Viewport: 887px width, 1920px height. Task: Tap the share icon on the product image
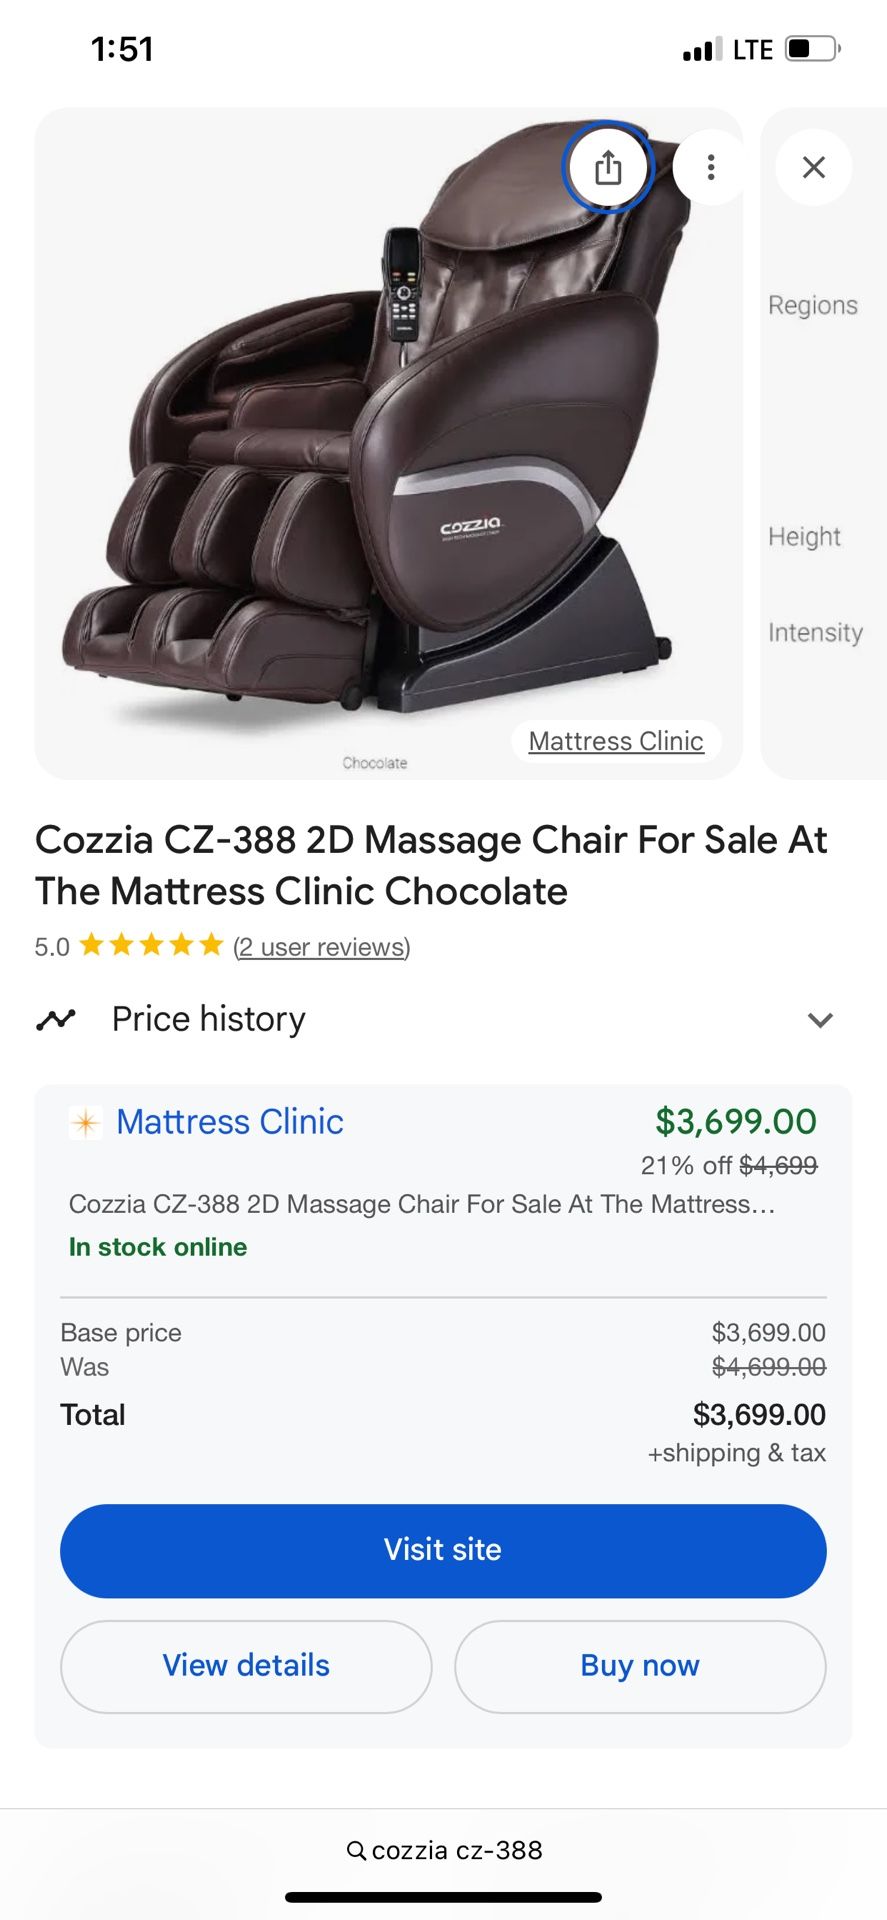click(x=608, y=168)
